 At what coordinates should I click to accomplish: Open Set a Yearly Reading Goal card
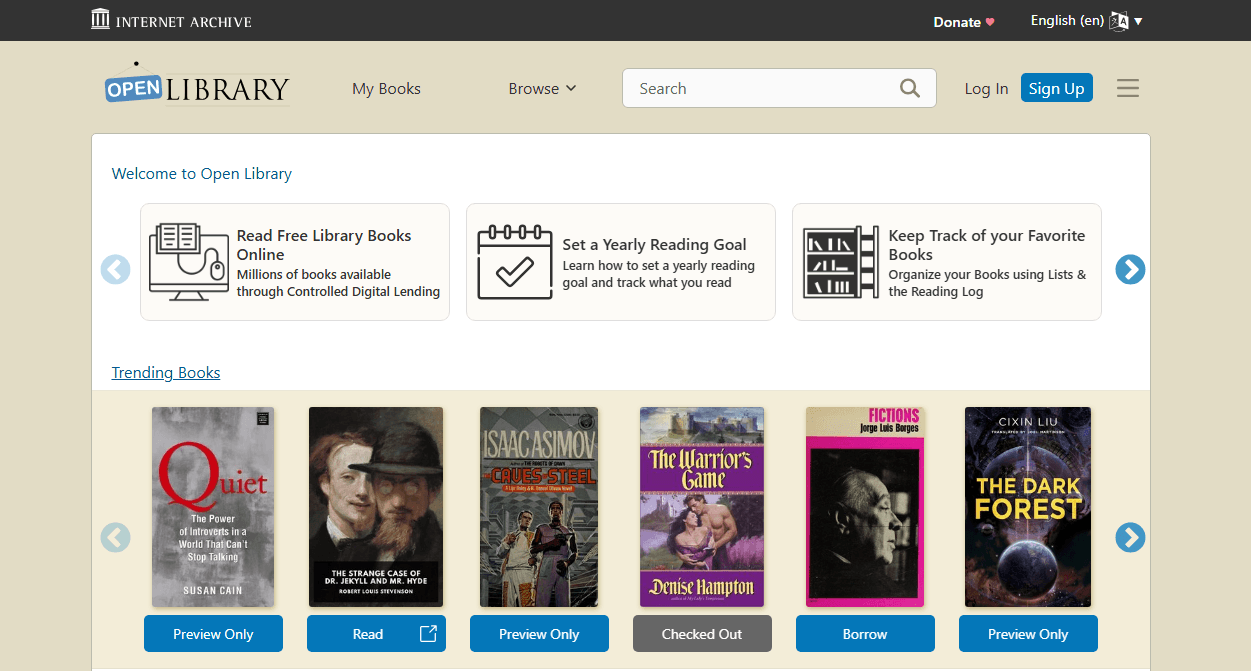pyautogui.click(x=621, y=262)
